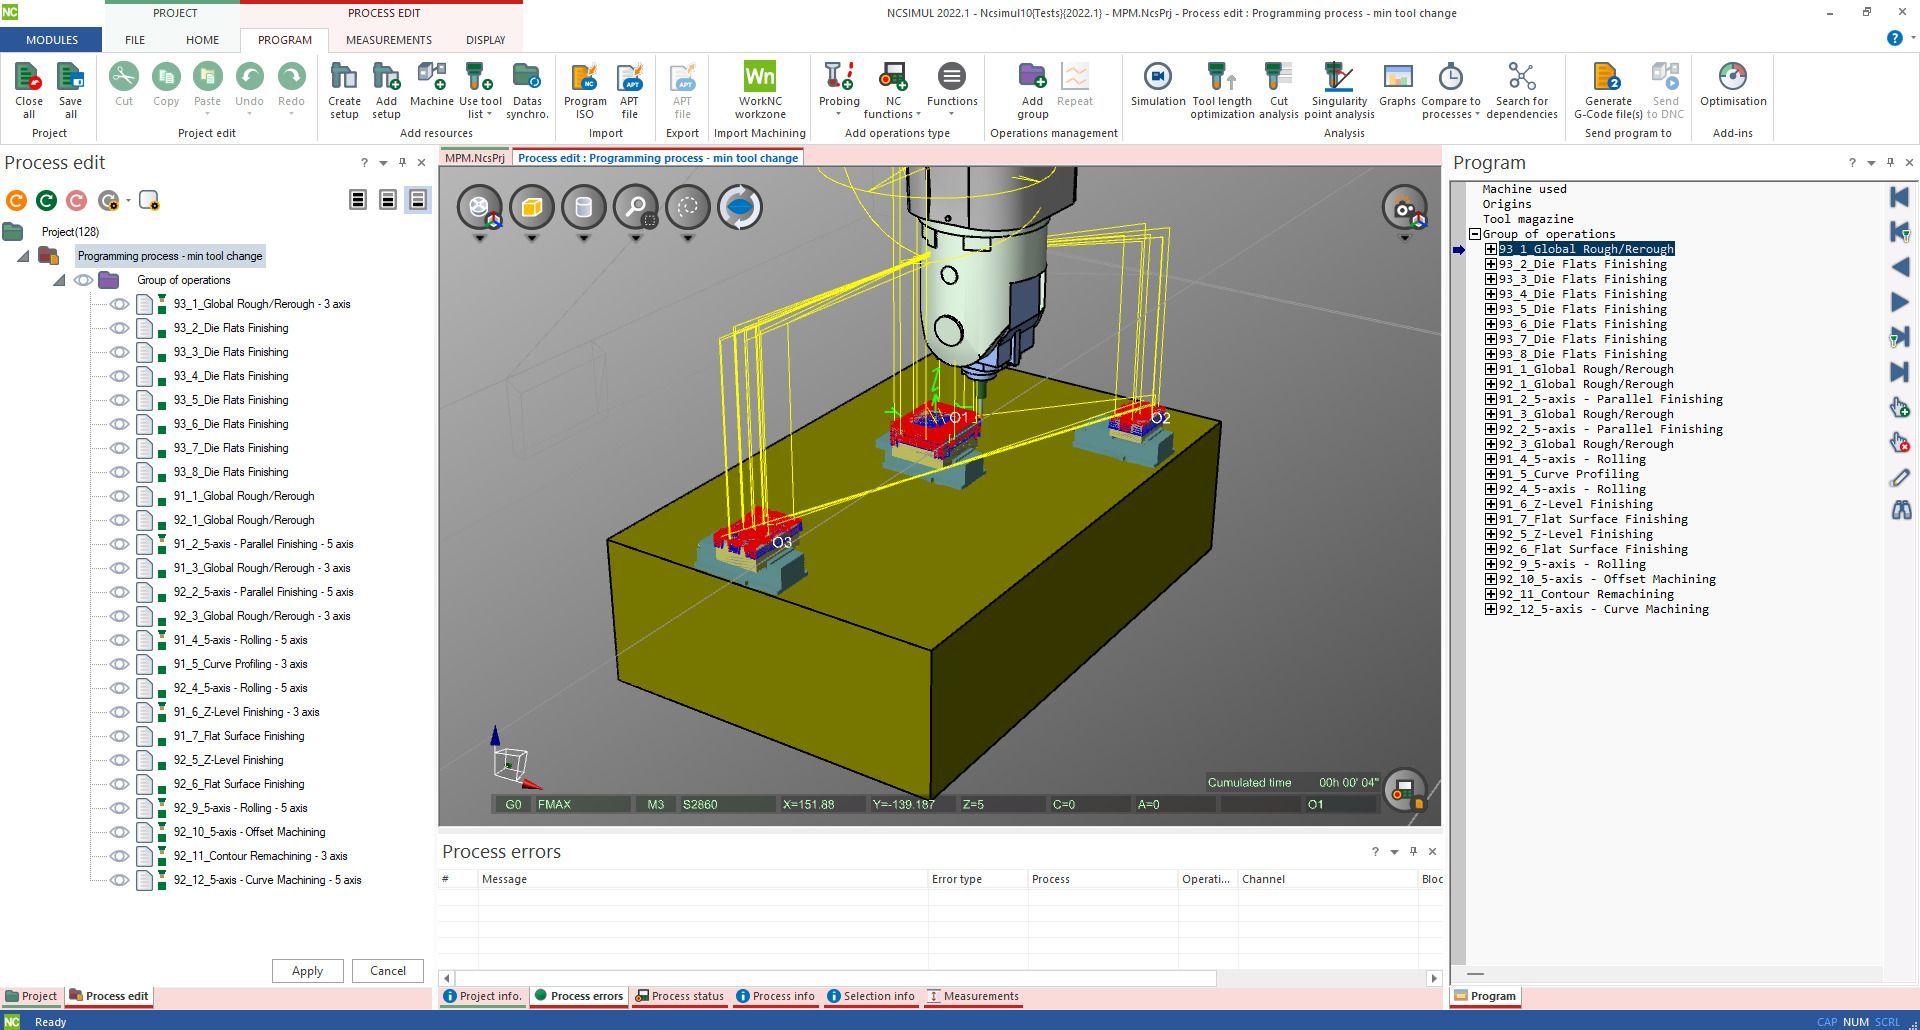Click the zoom magnifier view icon
Image resolution: width=1920 pixels, height=1030 pixels.
[x=636, y=207]
